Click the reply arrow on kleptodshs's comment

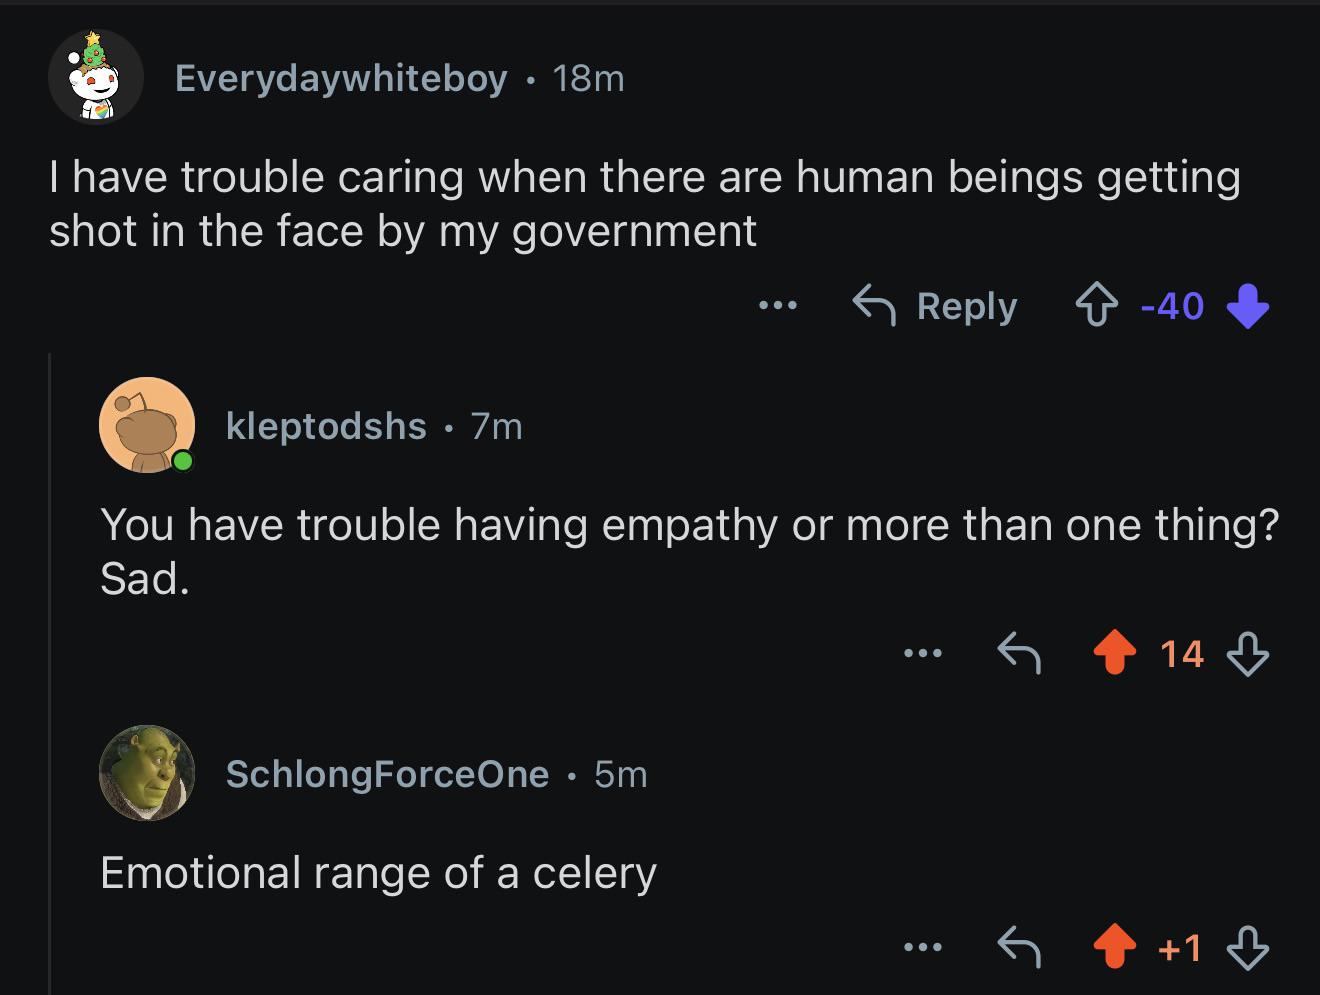[1020, 653]
